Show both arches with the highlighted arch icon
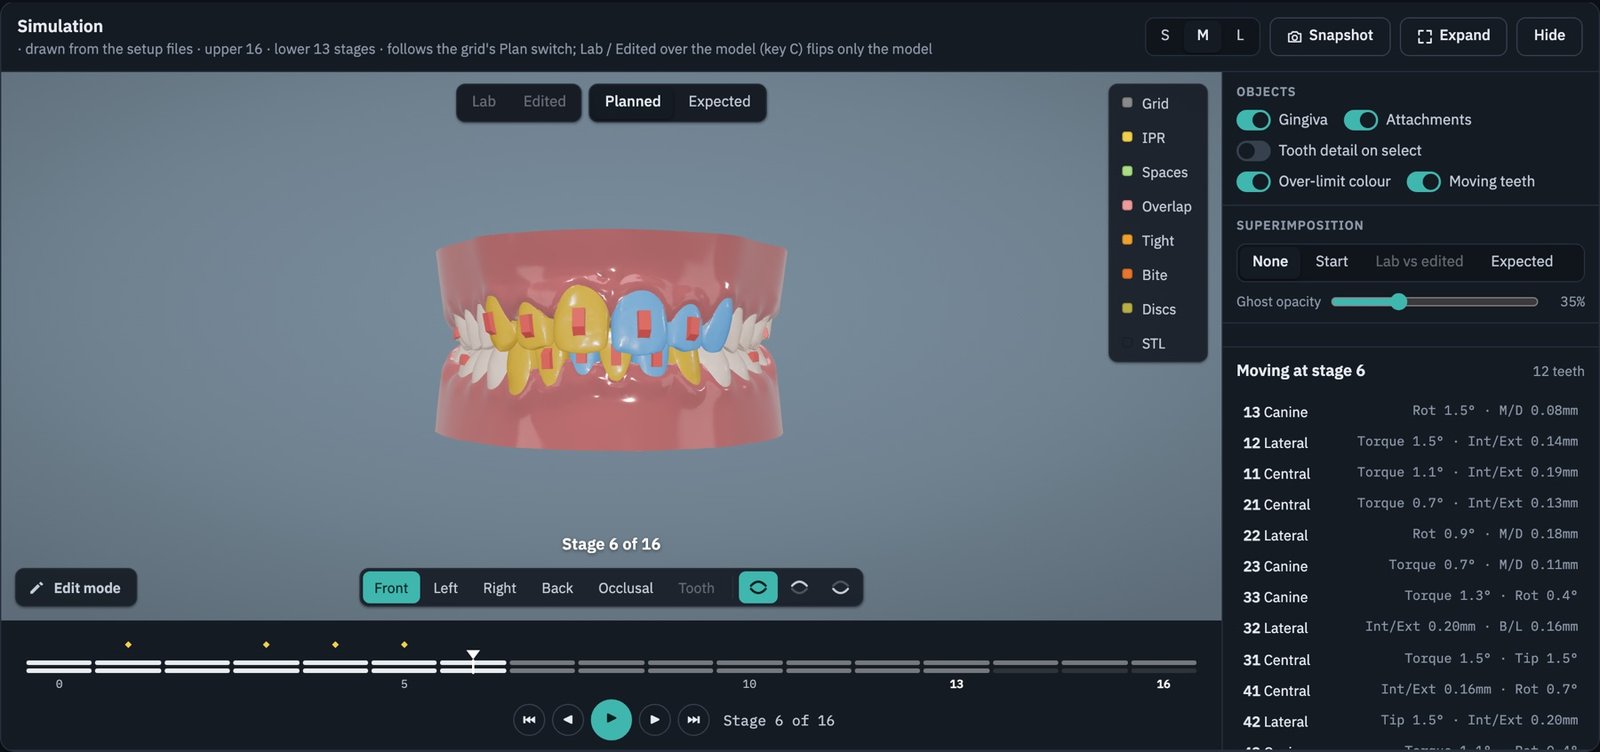Image resolution: width=1600 pixels, height=752 pixels. [758, 588]
